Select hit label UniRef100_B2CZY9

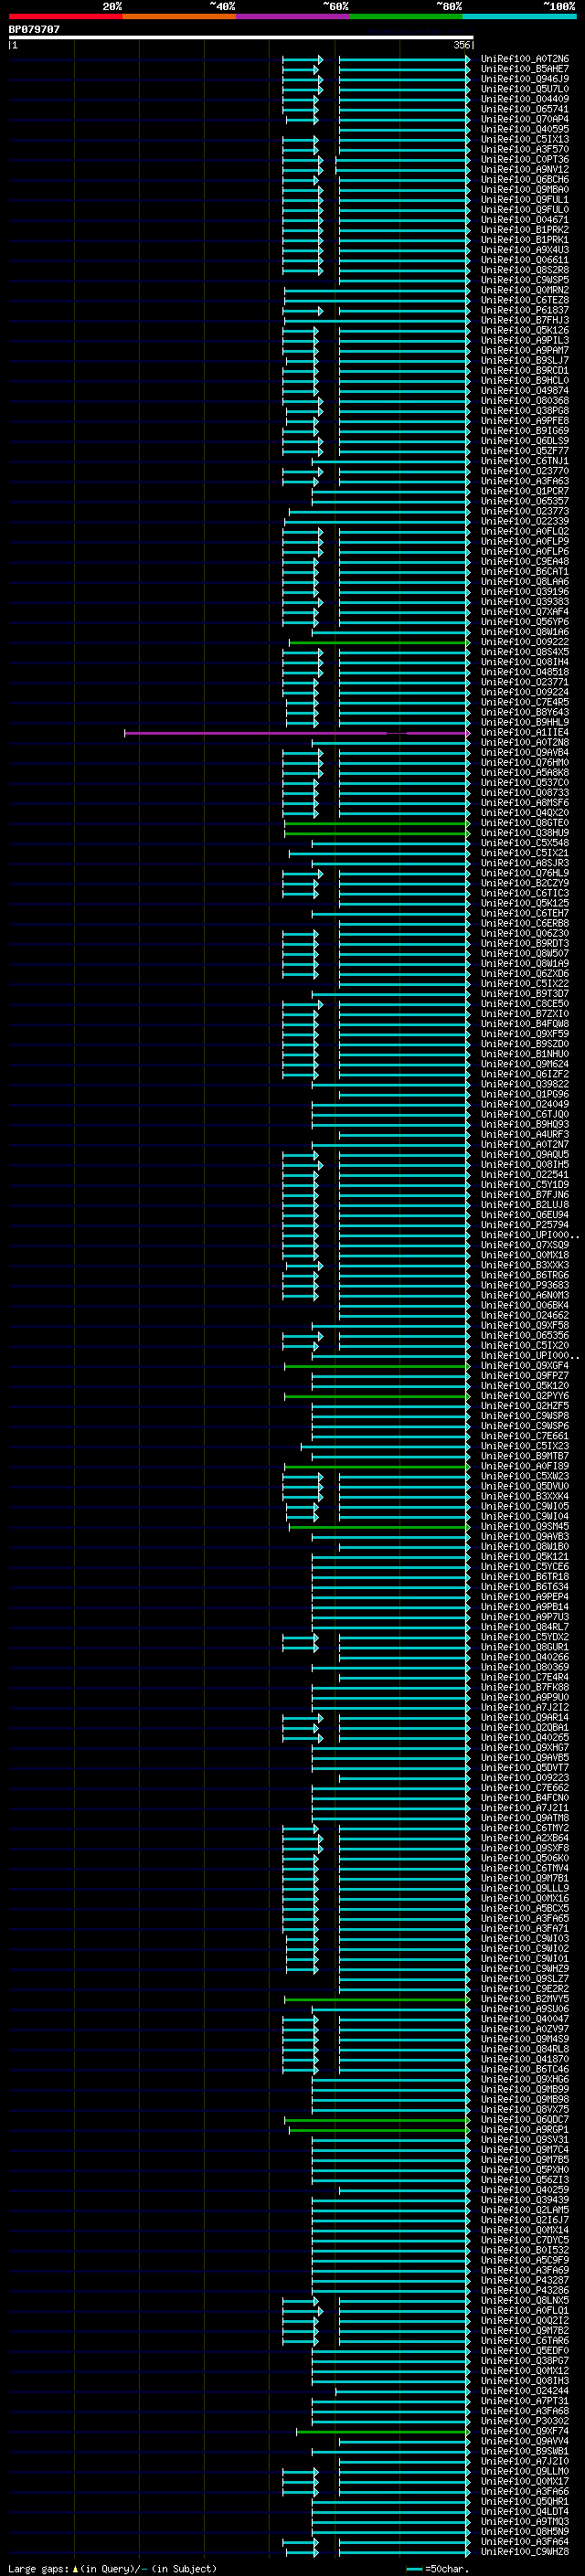tap(524, 883)
